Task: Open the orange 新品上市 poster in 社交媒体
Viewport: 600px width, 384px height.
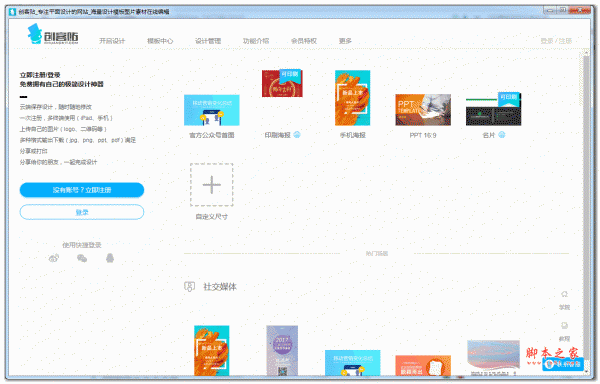Action: coord(212,351)
